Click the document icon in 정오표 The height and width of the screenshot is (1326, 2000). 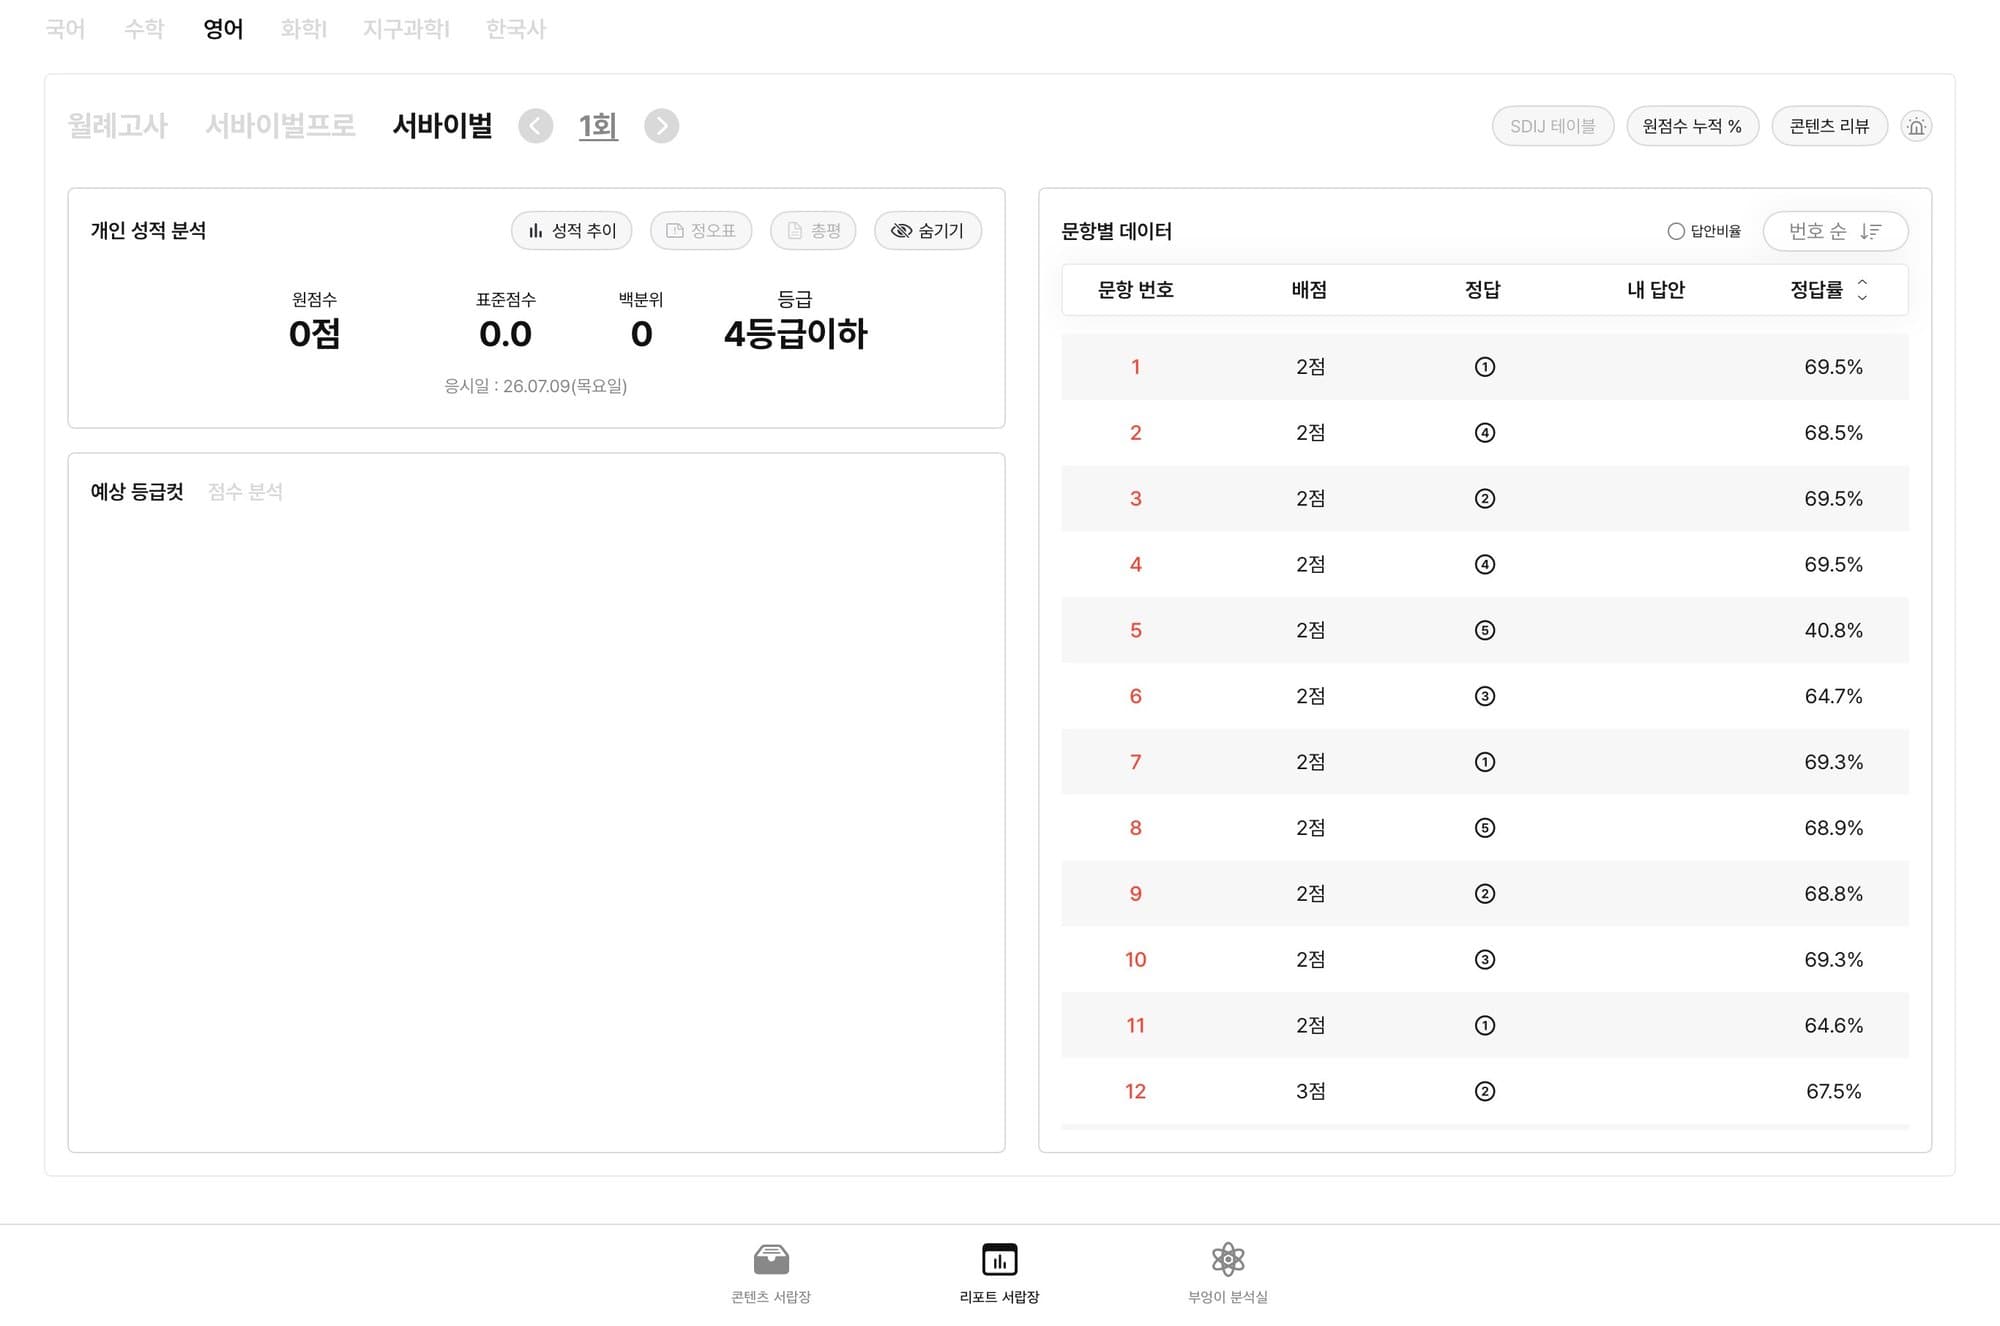click(675, 231)
